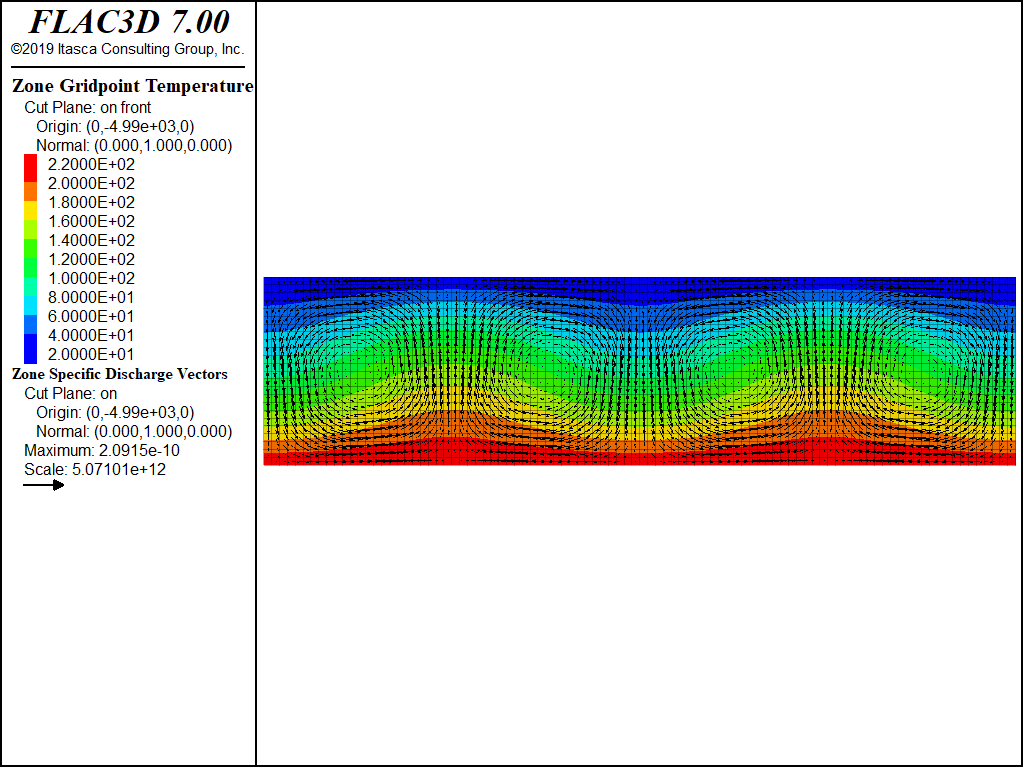Click the 'Cut Plane: on front' legend entry

[x=88, y=107]
